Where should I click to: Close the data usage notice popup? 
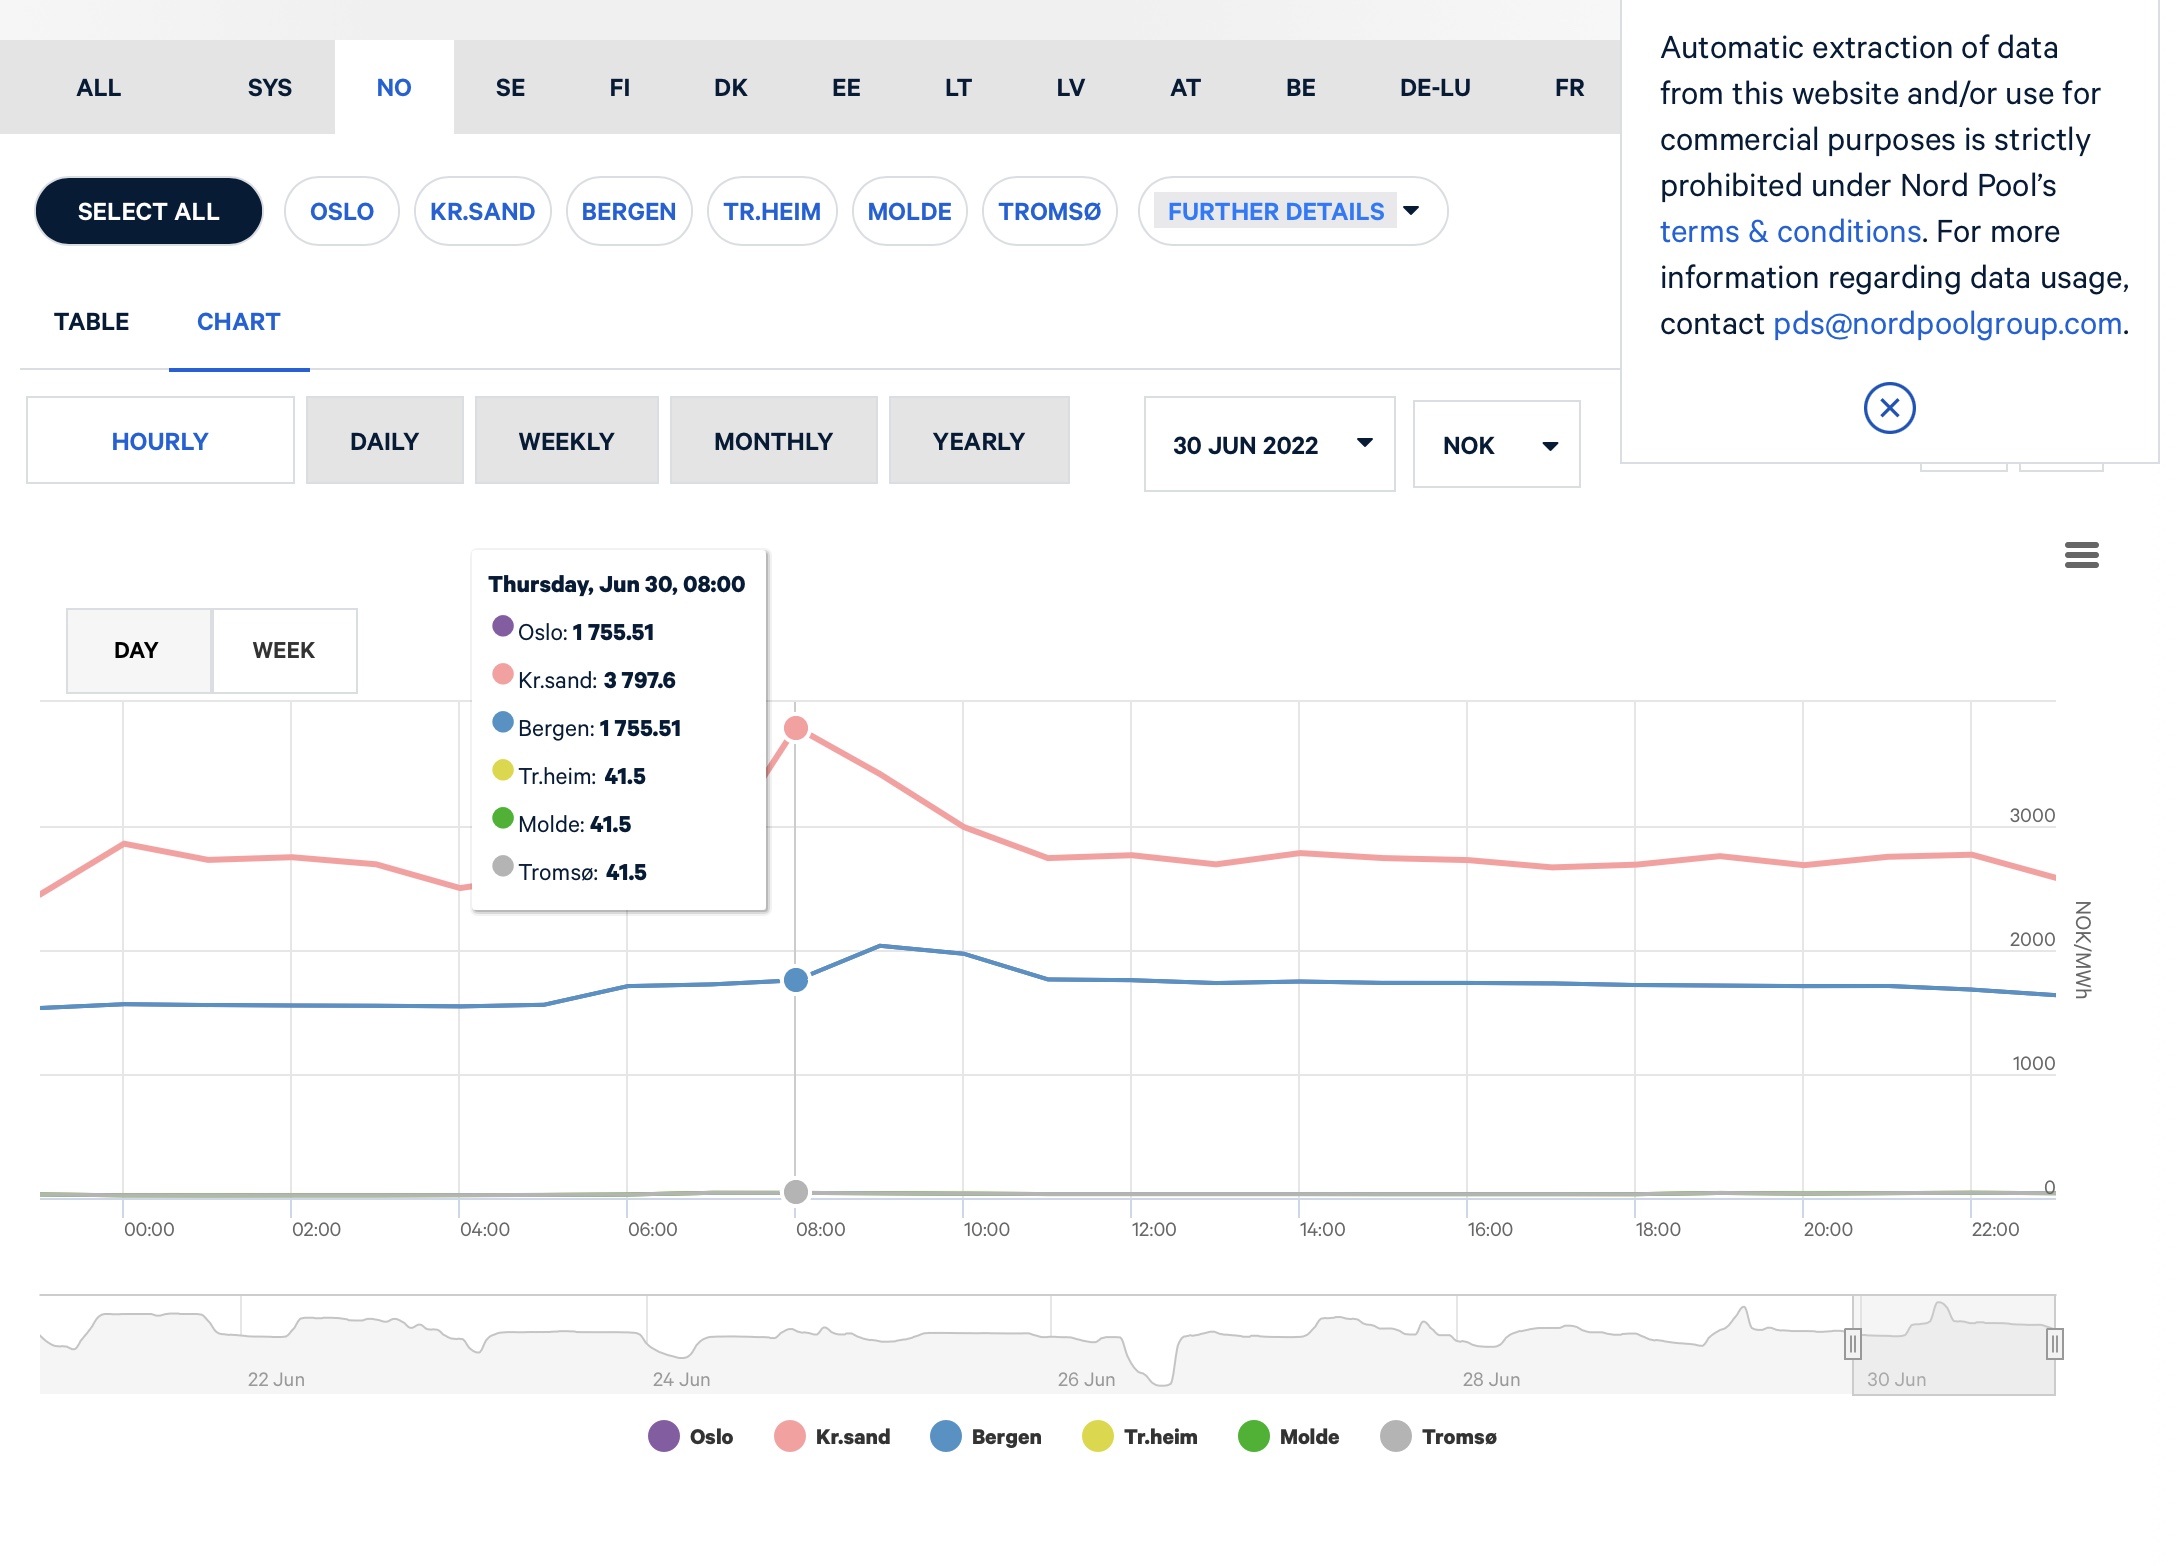point(1889,408)
